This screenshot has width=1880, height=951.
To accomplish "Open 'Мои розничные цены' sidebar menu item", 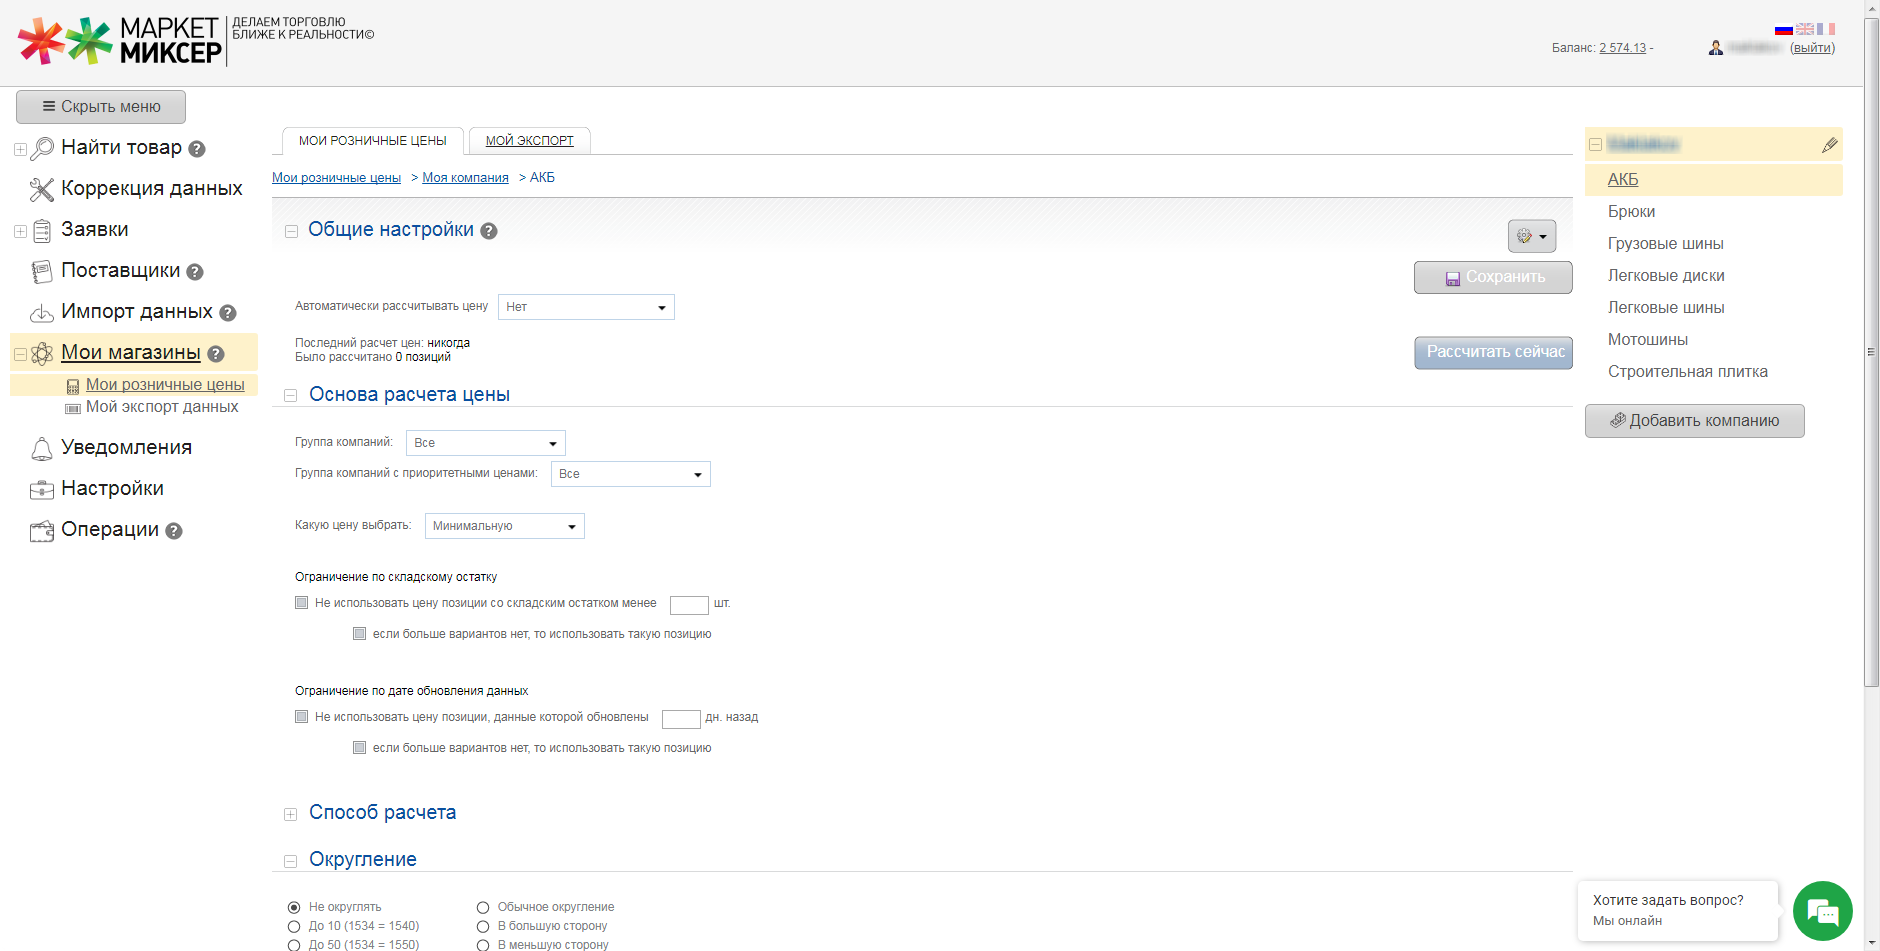I will coord(165,385).
